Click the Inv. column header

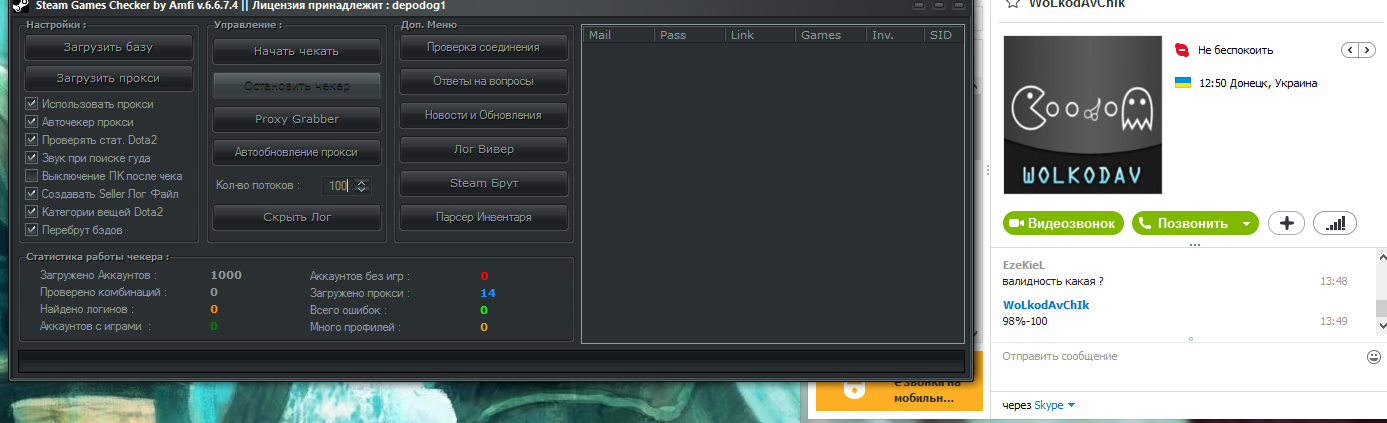point(896,35)
